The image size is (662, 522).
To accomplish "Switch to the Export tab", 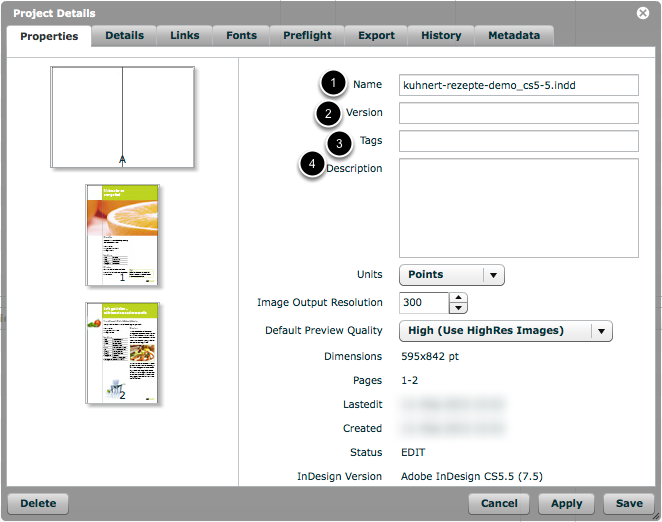I will (x=376, y=35).
